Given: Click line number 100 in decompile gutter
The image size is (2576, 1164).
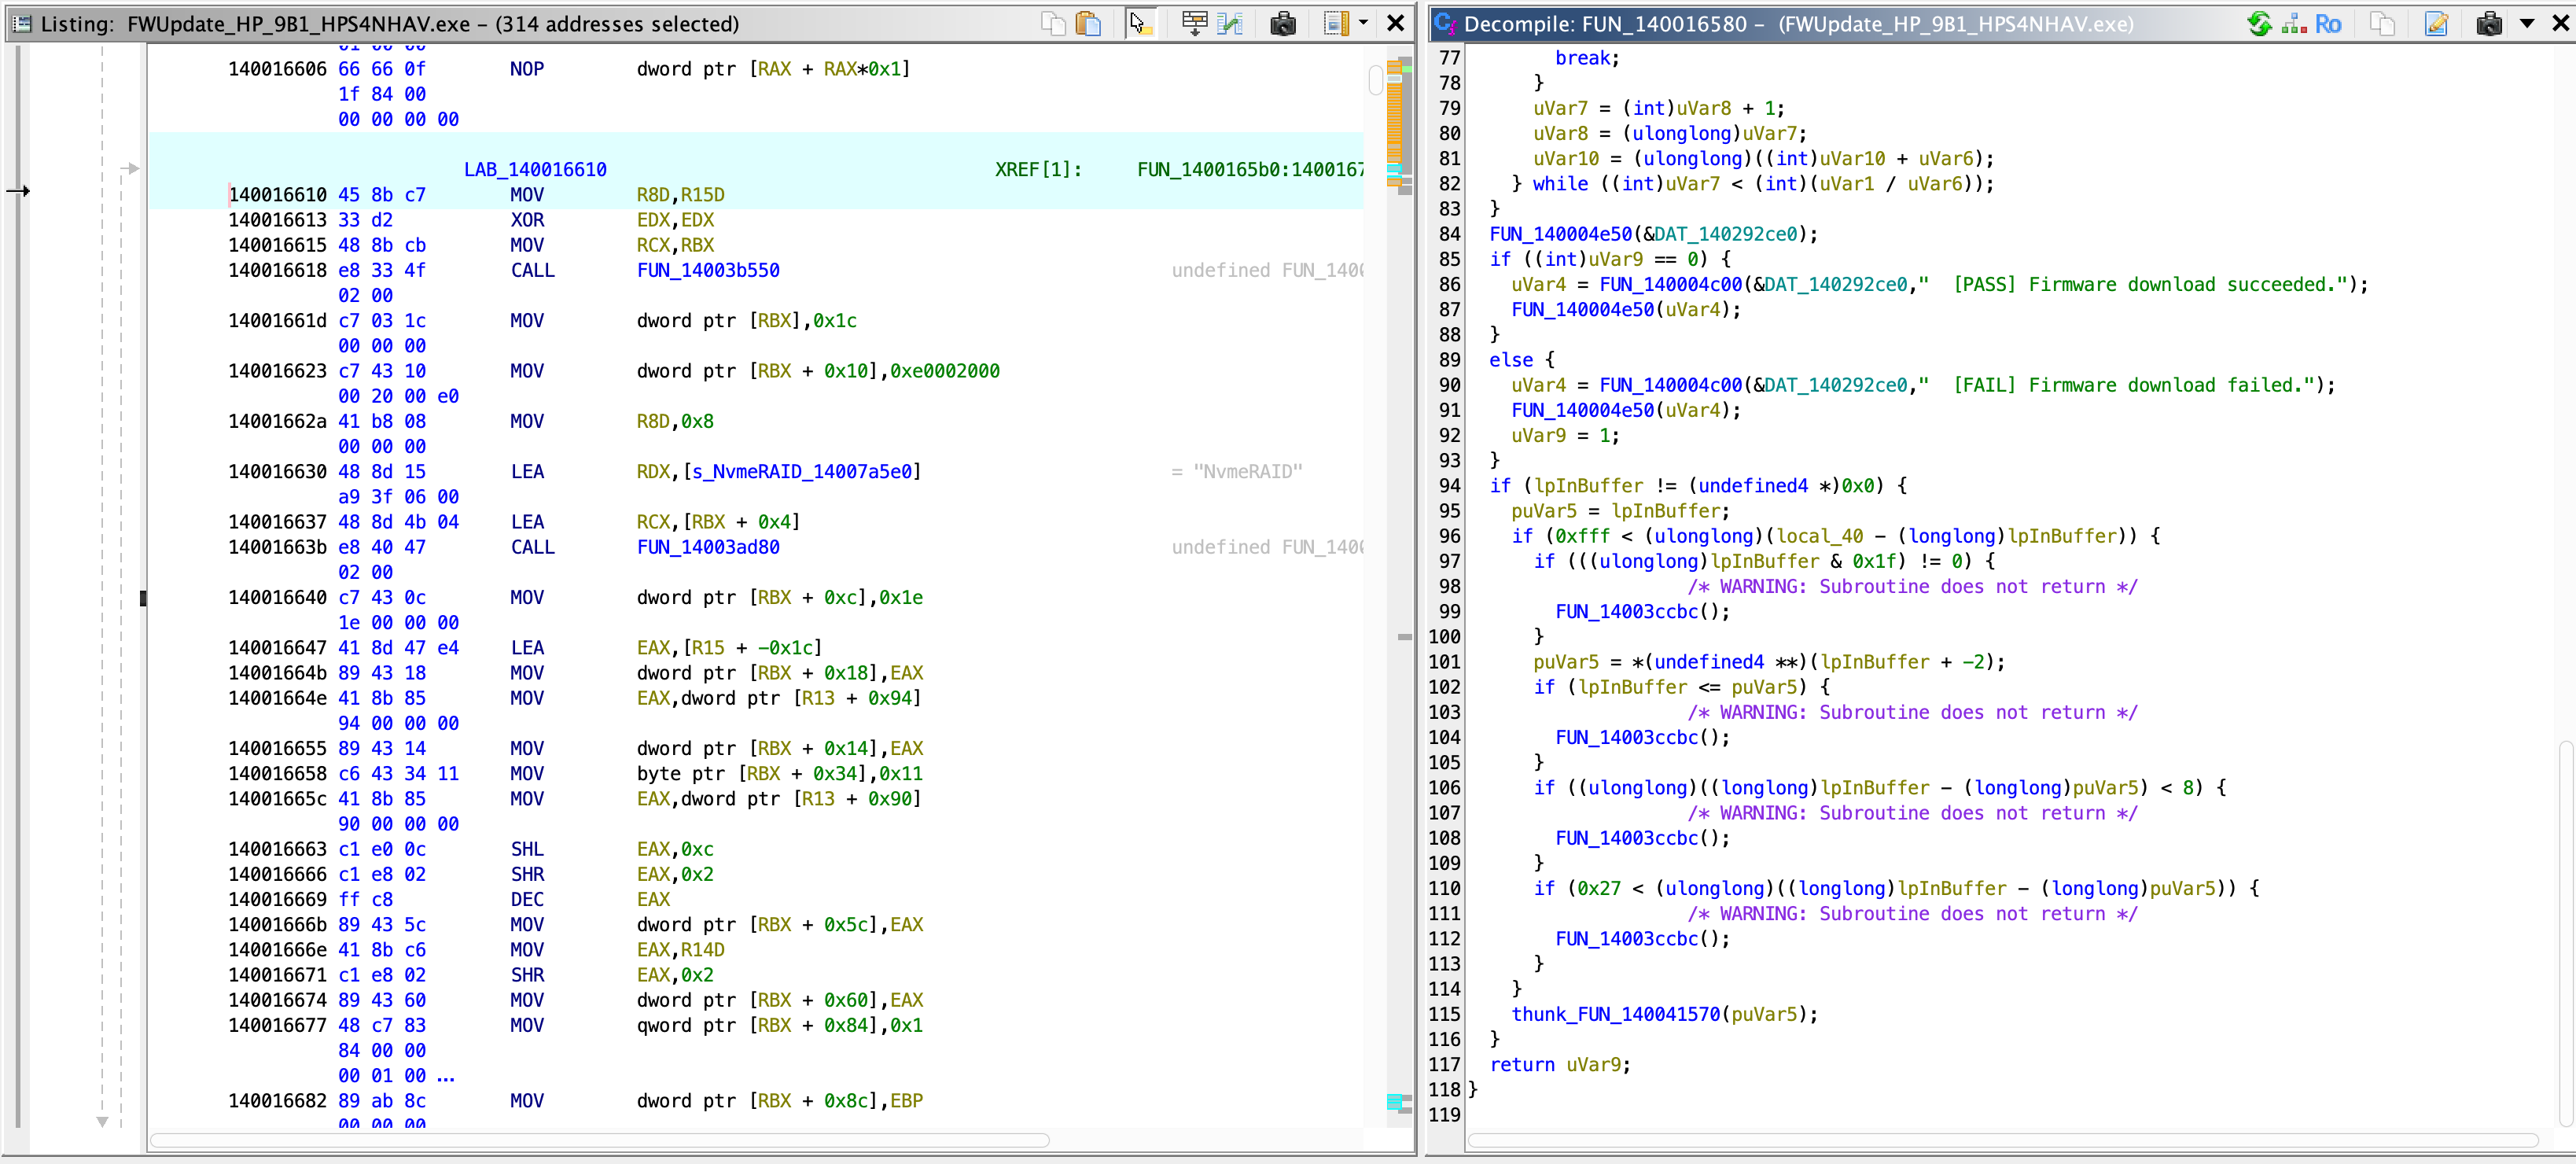Looking at the screenshot, I should point(1445,636).
